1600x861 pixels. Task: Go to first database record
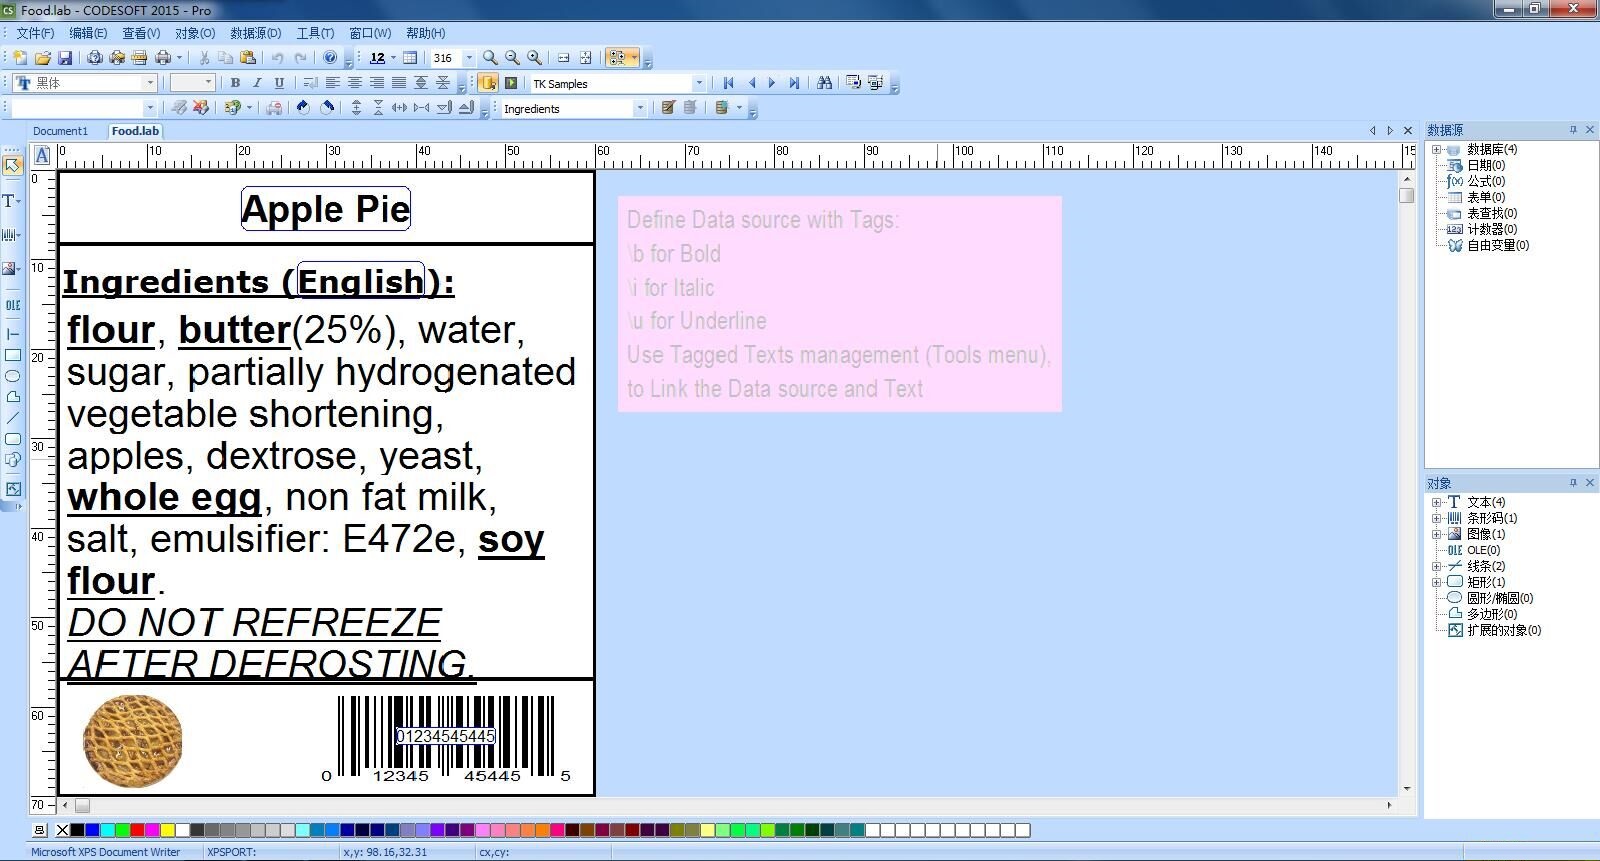728,83
